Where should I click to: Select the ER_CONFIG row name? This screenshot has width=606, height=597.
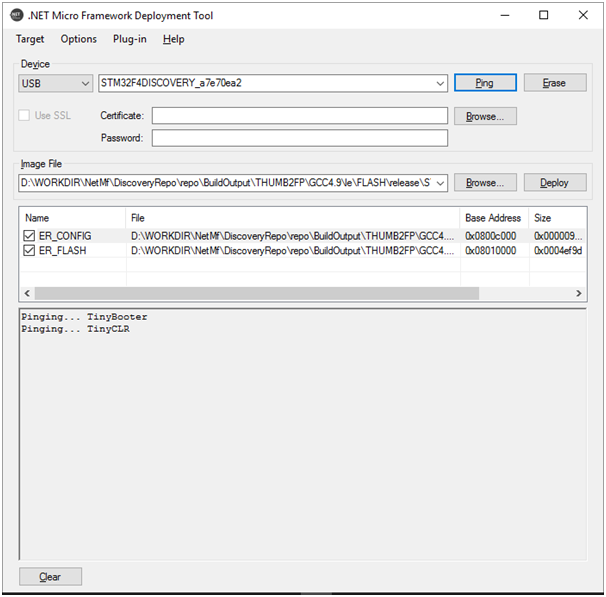(65, 236)
